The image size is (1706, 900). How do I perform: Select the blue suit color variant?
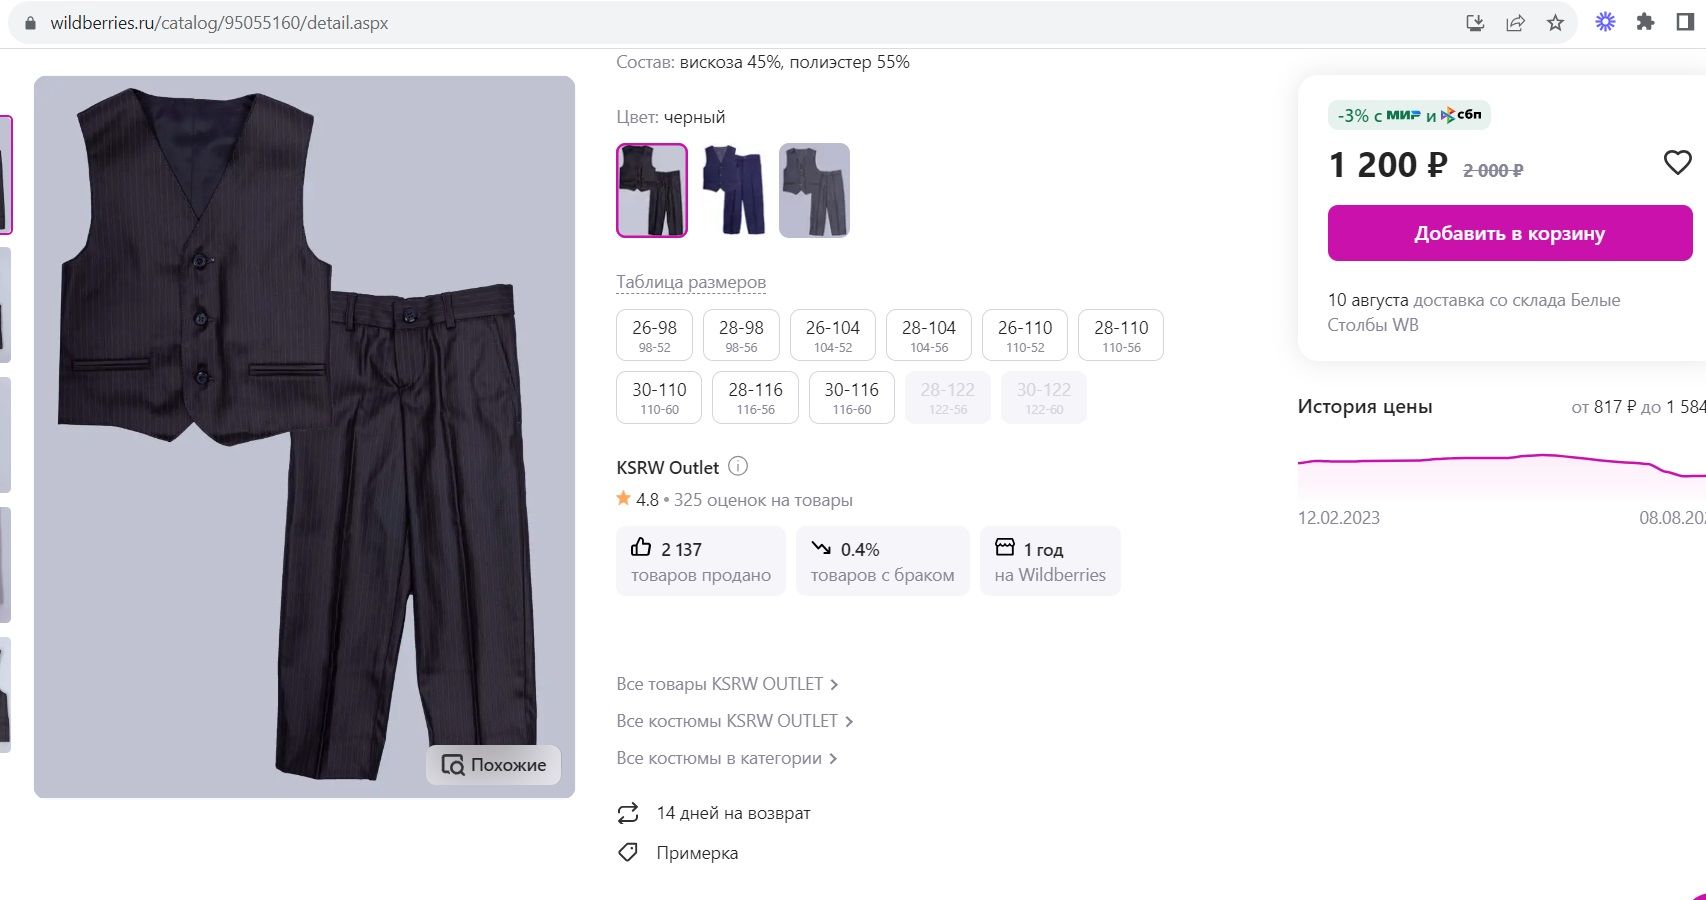[x=733, y=190]
